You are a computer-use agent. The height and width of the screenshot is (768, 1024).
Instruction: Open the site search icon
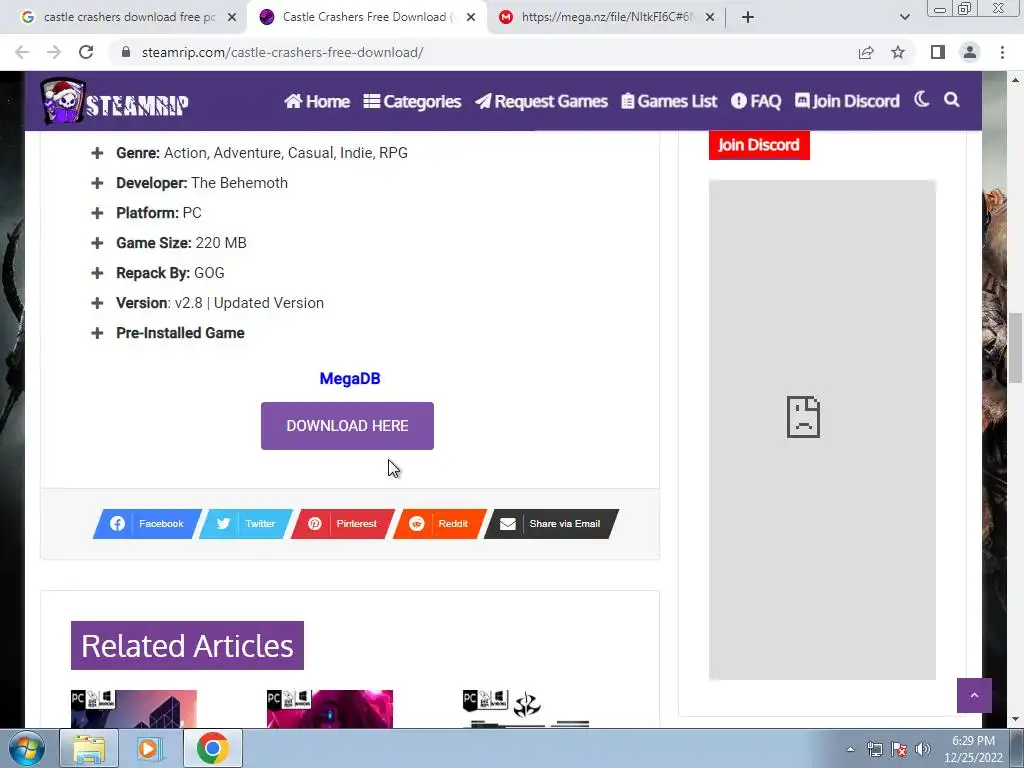coord(952,99)
